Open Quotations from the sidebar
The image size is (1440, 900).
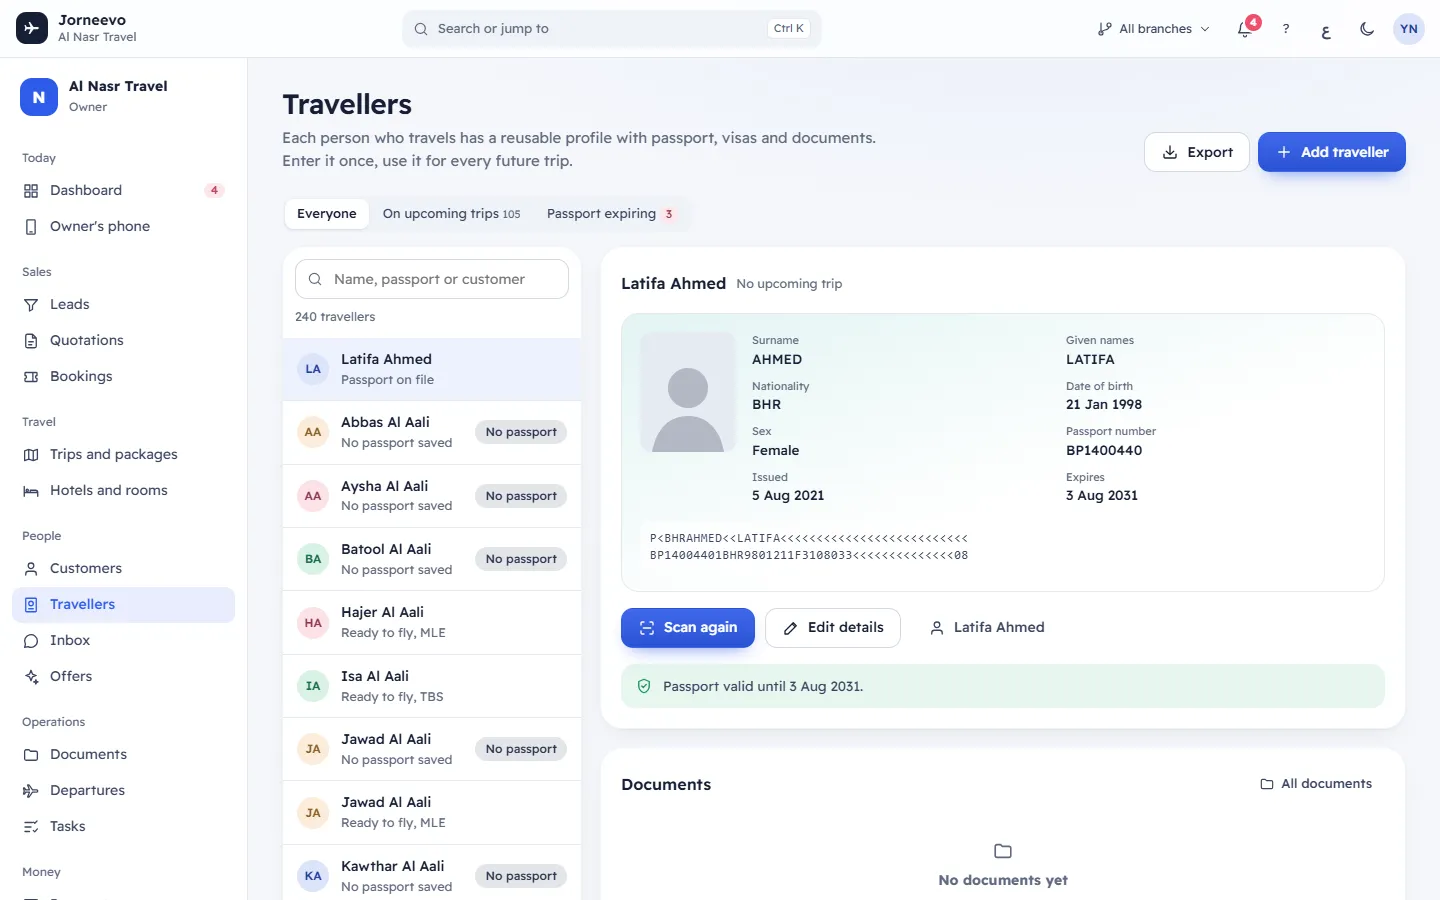coord(124,340)
